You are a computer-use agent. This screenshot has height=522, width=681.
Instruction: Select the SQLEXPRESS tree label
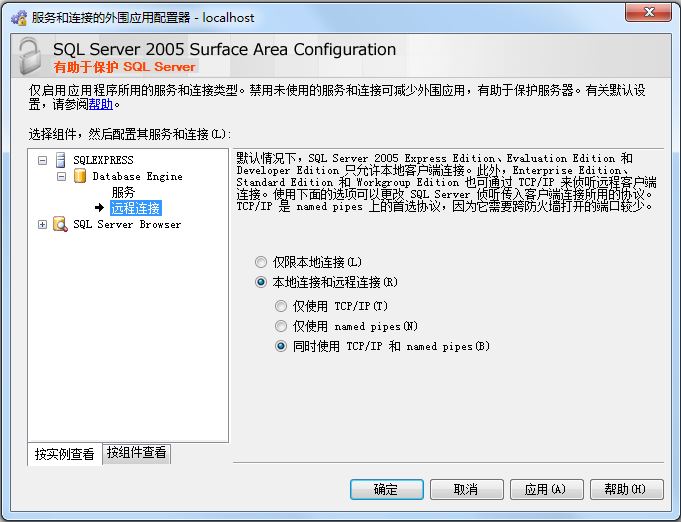[x=103, y=160]
